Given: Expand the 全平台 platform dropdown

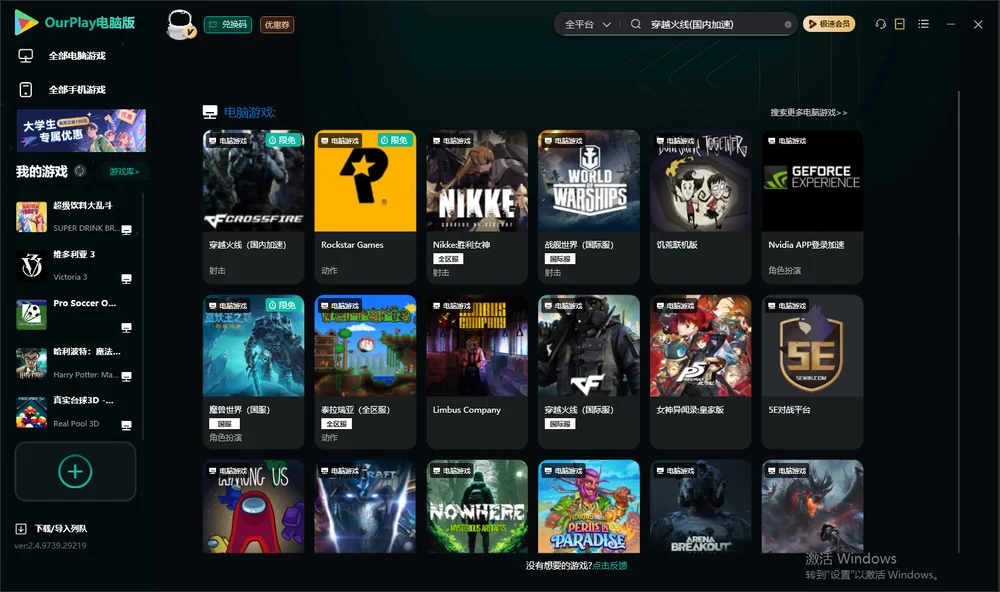Looking at the screenshot, I should click(x=587, y=24).
